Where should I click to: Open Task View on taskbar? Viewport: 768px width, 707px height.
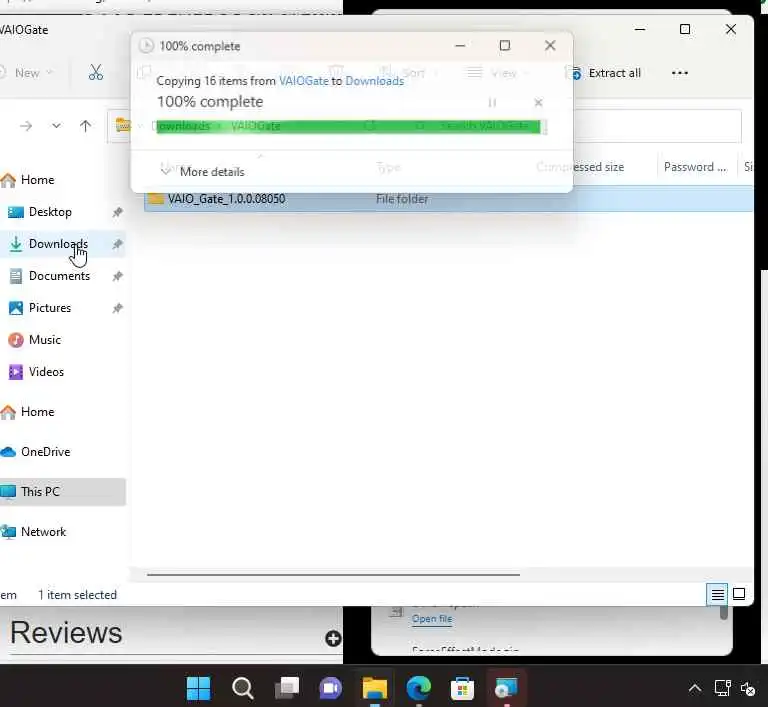click(x=287, y=688)
